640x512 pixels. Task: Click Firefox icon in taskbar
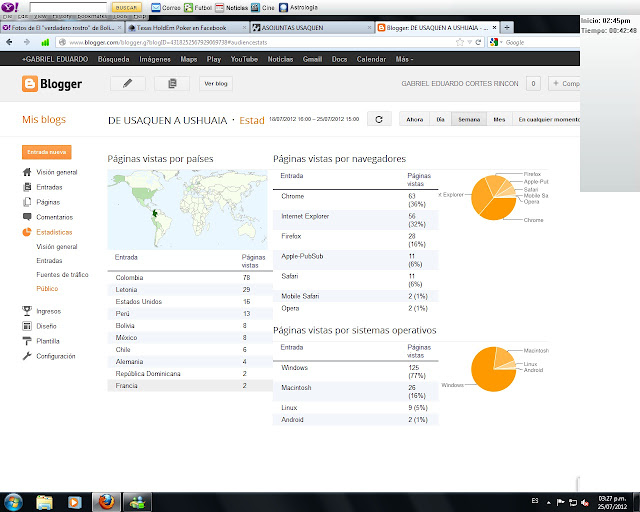(106, 502)
